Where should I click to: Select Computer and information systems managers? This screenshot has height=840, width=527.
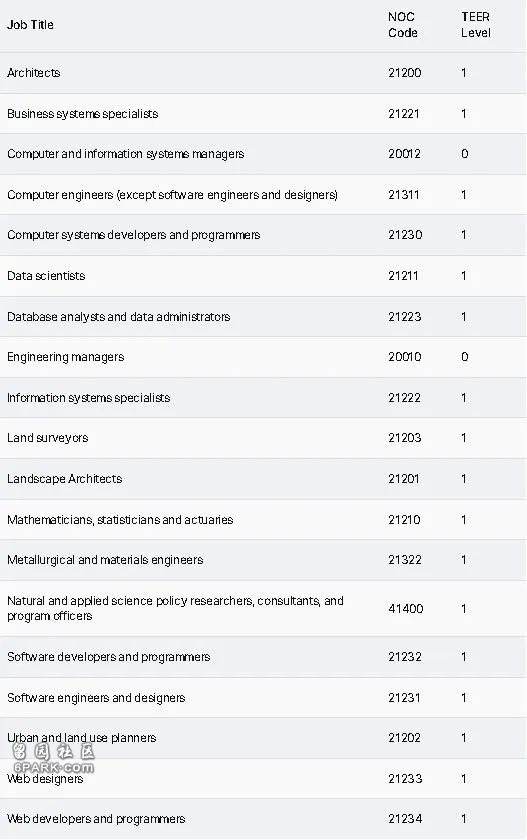125,154
